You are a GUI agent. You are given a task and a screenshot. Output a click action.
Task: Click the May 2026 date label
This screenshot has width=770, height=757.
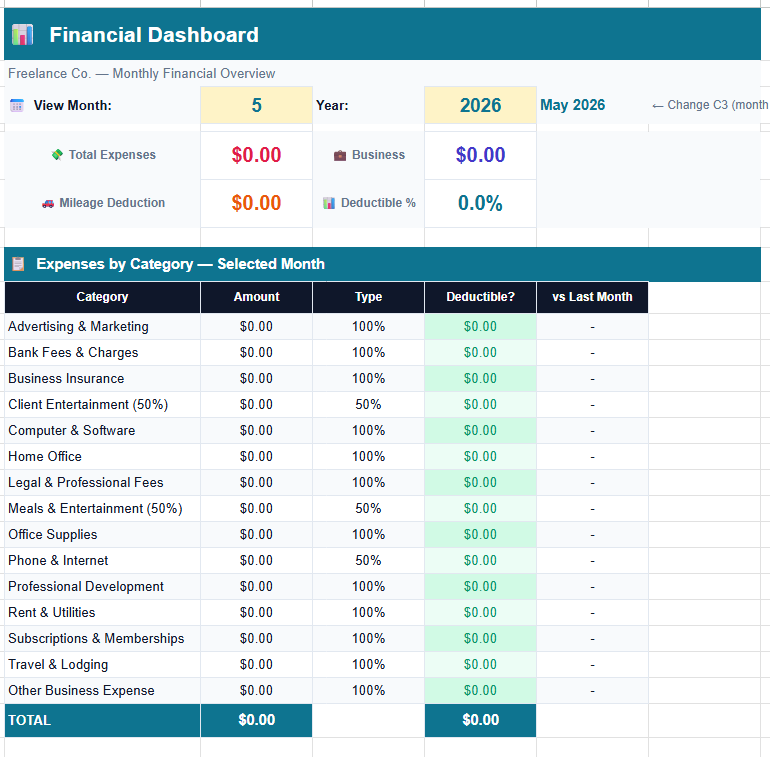click(x=573, y=105)
